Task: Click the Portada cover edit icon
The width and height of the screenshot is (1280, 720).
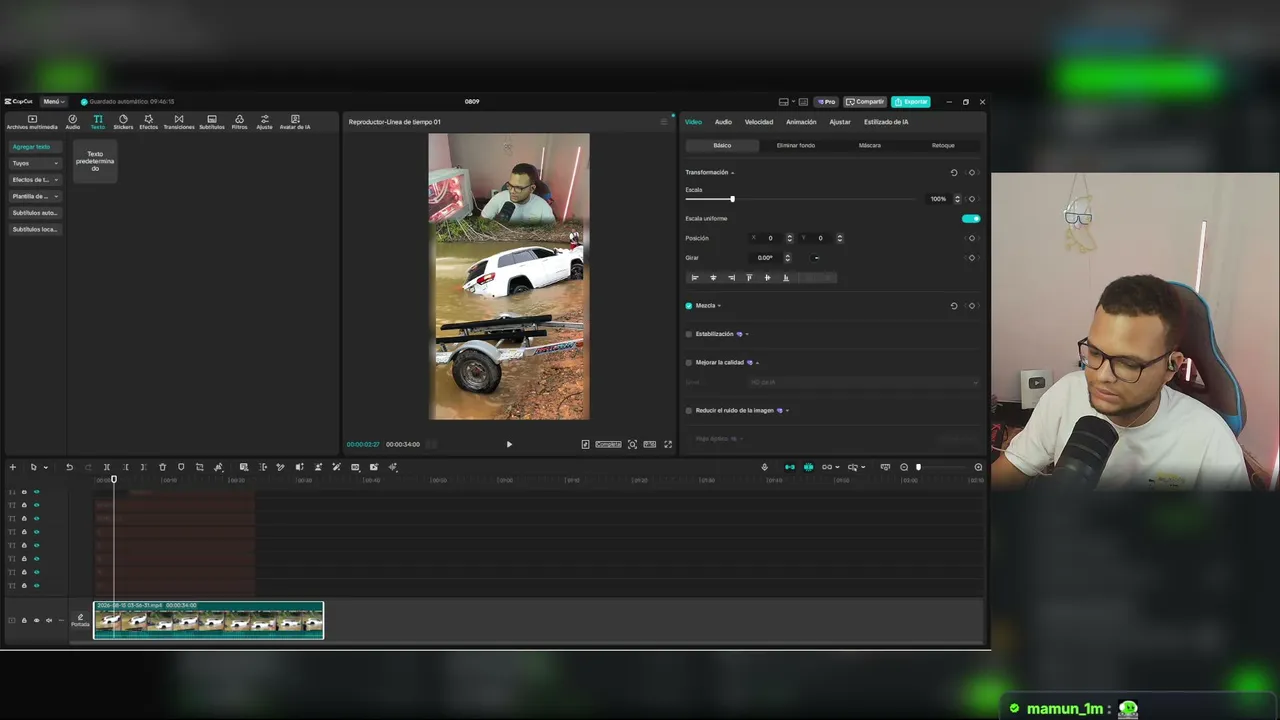Action: click(x=80, y=620)
